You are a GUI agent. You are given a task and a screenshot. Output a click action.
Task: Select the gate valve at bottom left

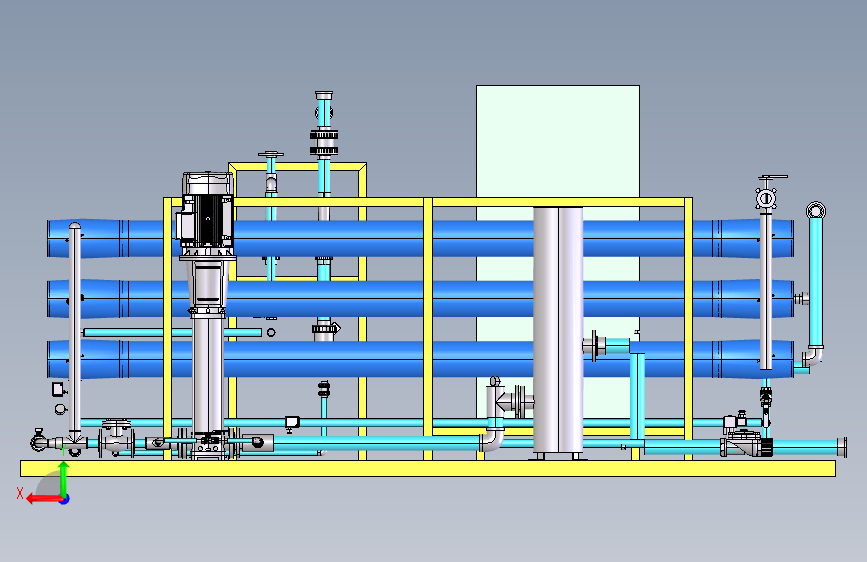click(116, 438)
